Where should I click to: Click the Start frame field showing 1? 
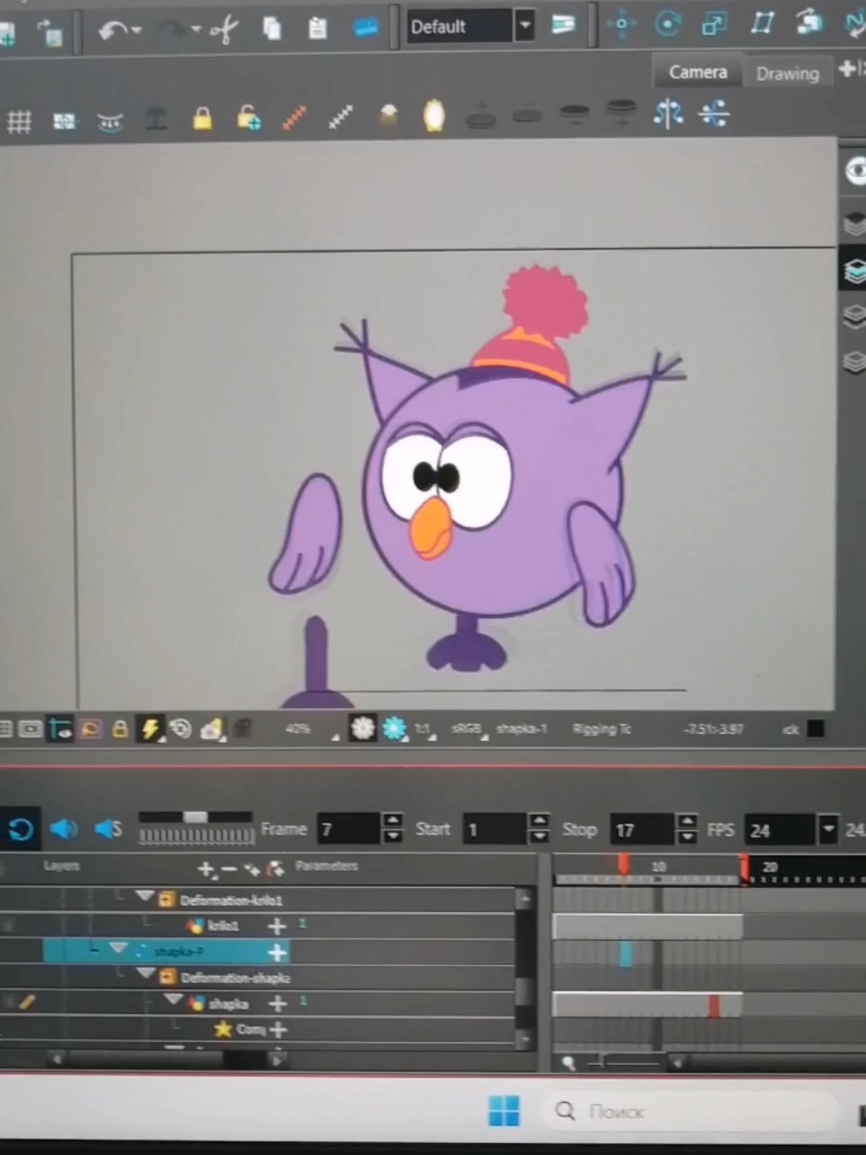coord(495,829)
